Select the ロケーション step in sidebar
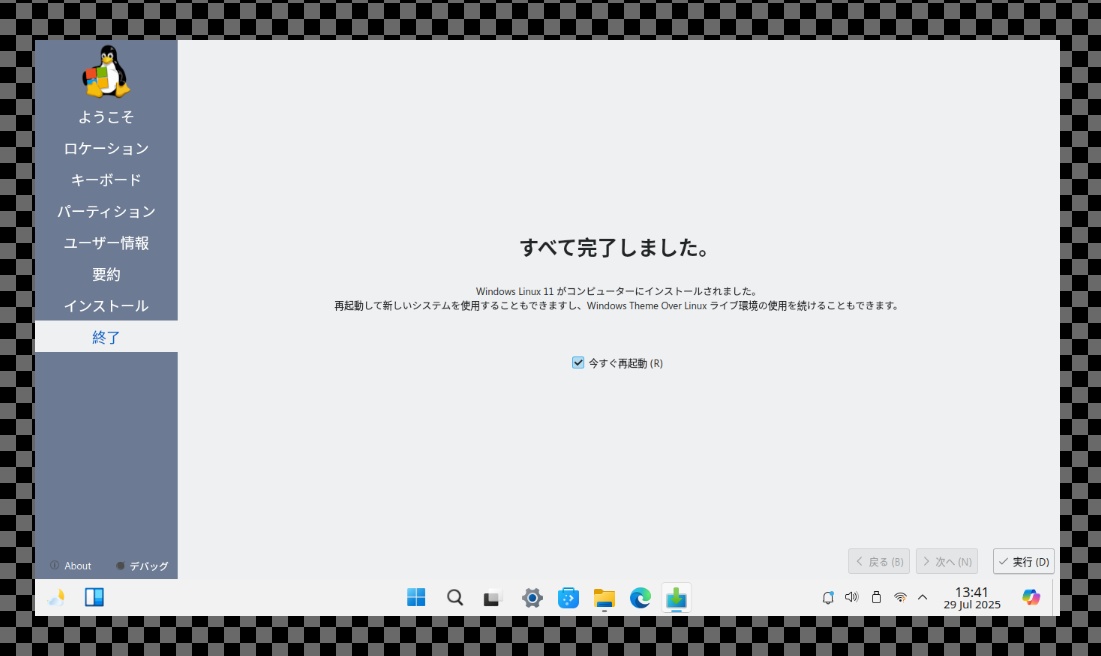The width and height of the screenshot is (1101, 656). [106, 149]
